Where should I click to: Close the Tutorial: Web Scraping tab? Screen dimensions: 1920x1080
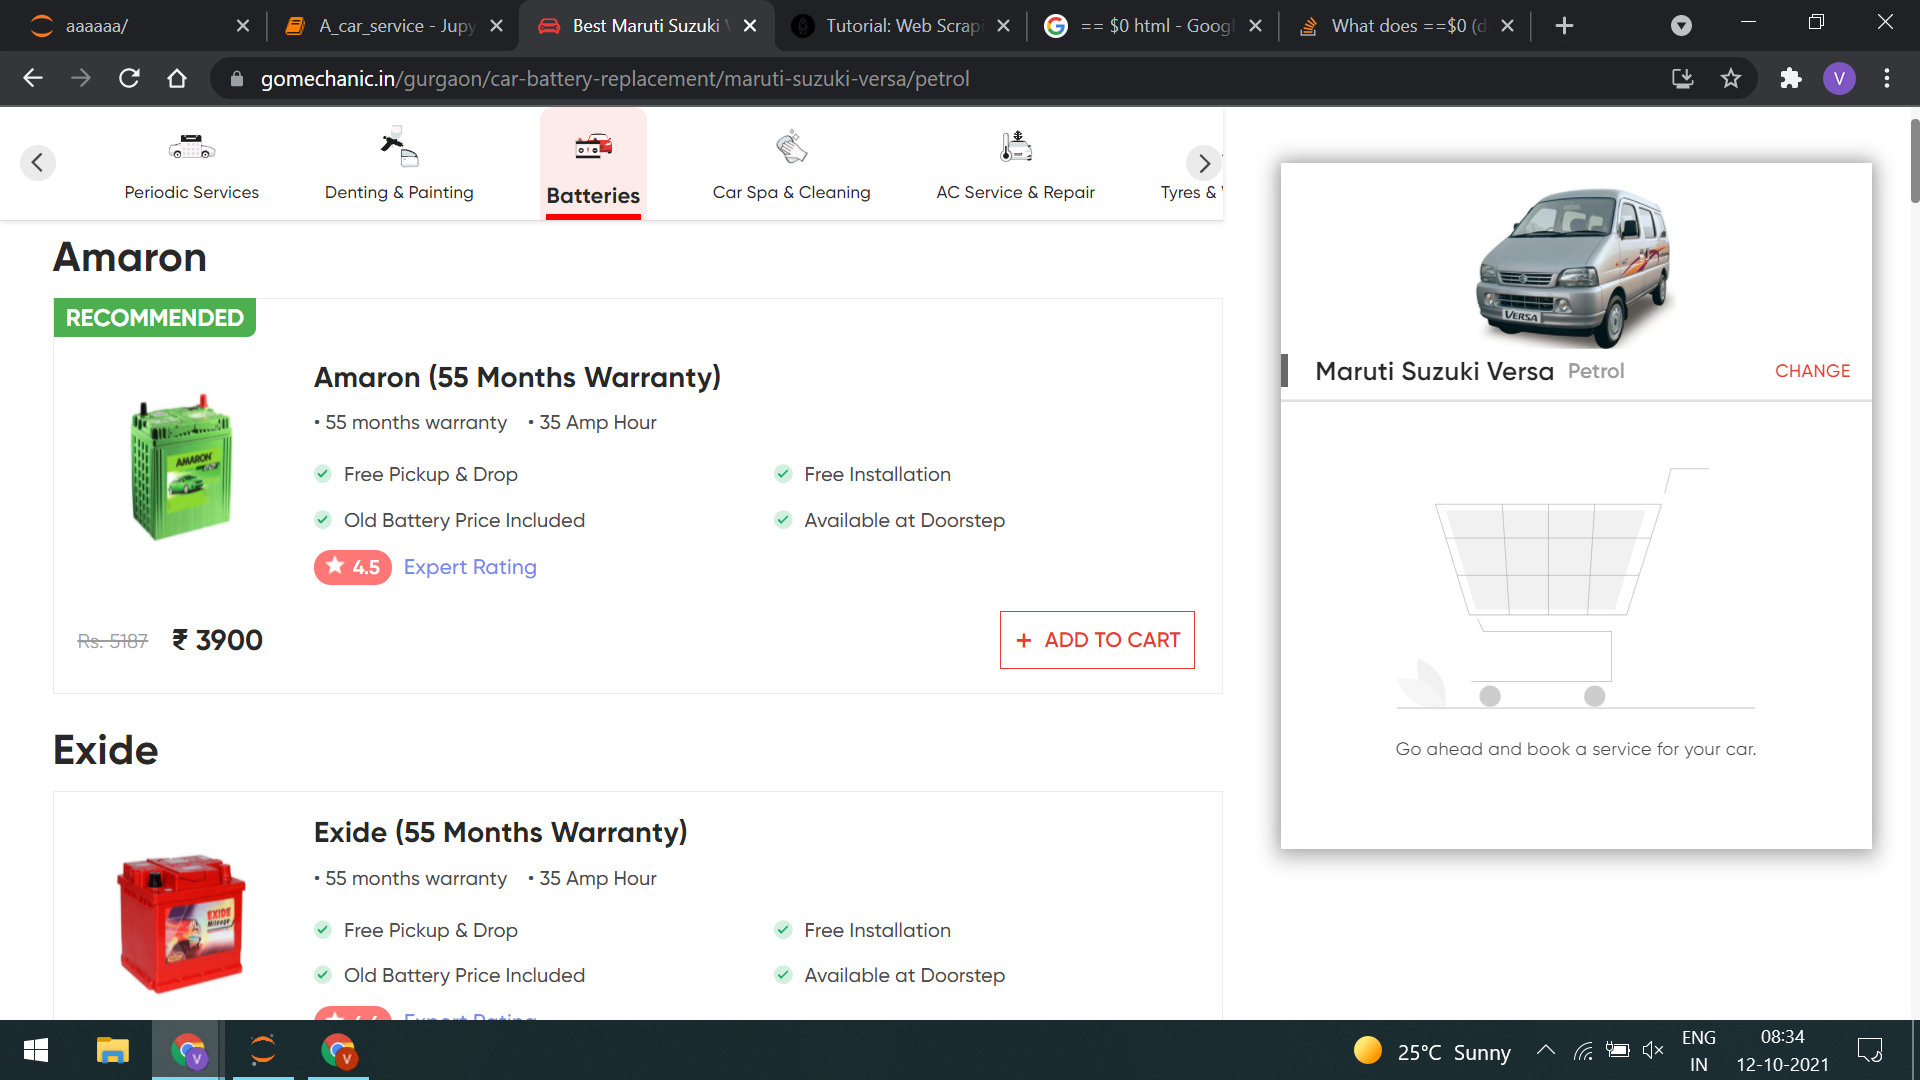(1003, 26)
